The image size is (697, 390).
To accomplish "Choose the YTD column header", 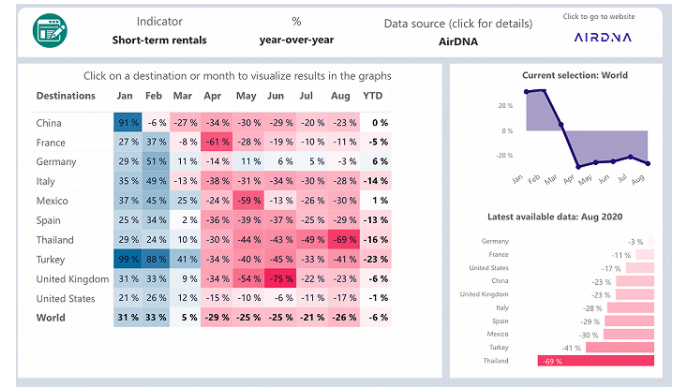I will click(373, 96).
